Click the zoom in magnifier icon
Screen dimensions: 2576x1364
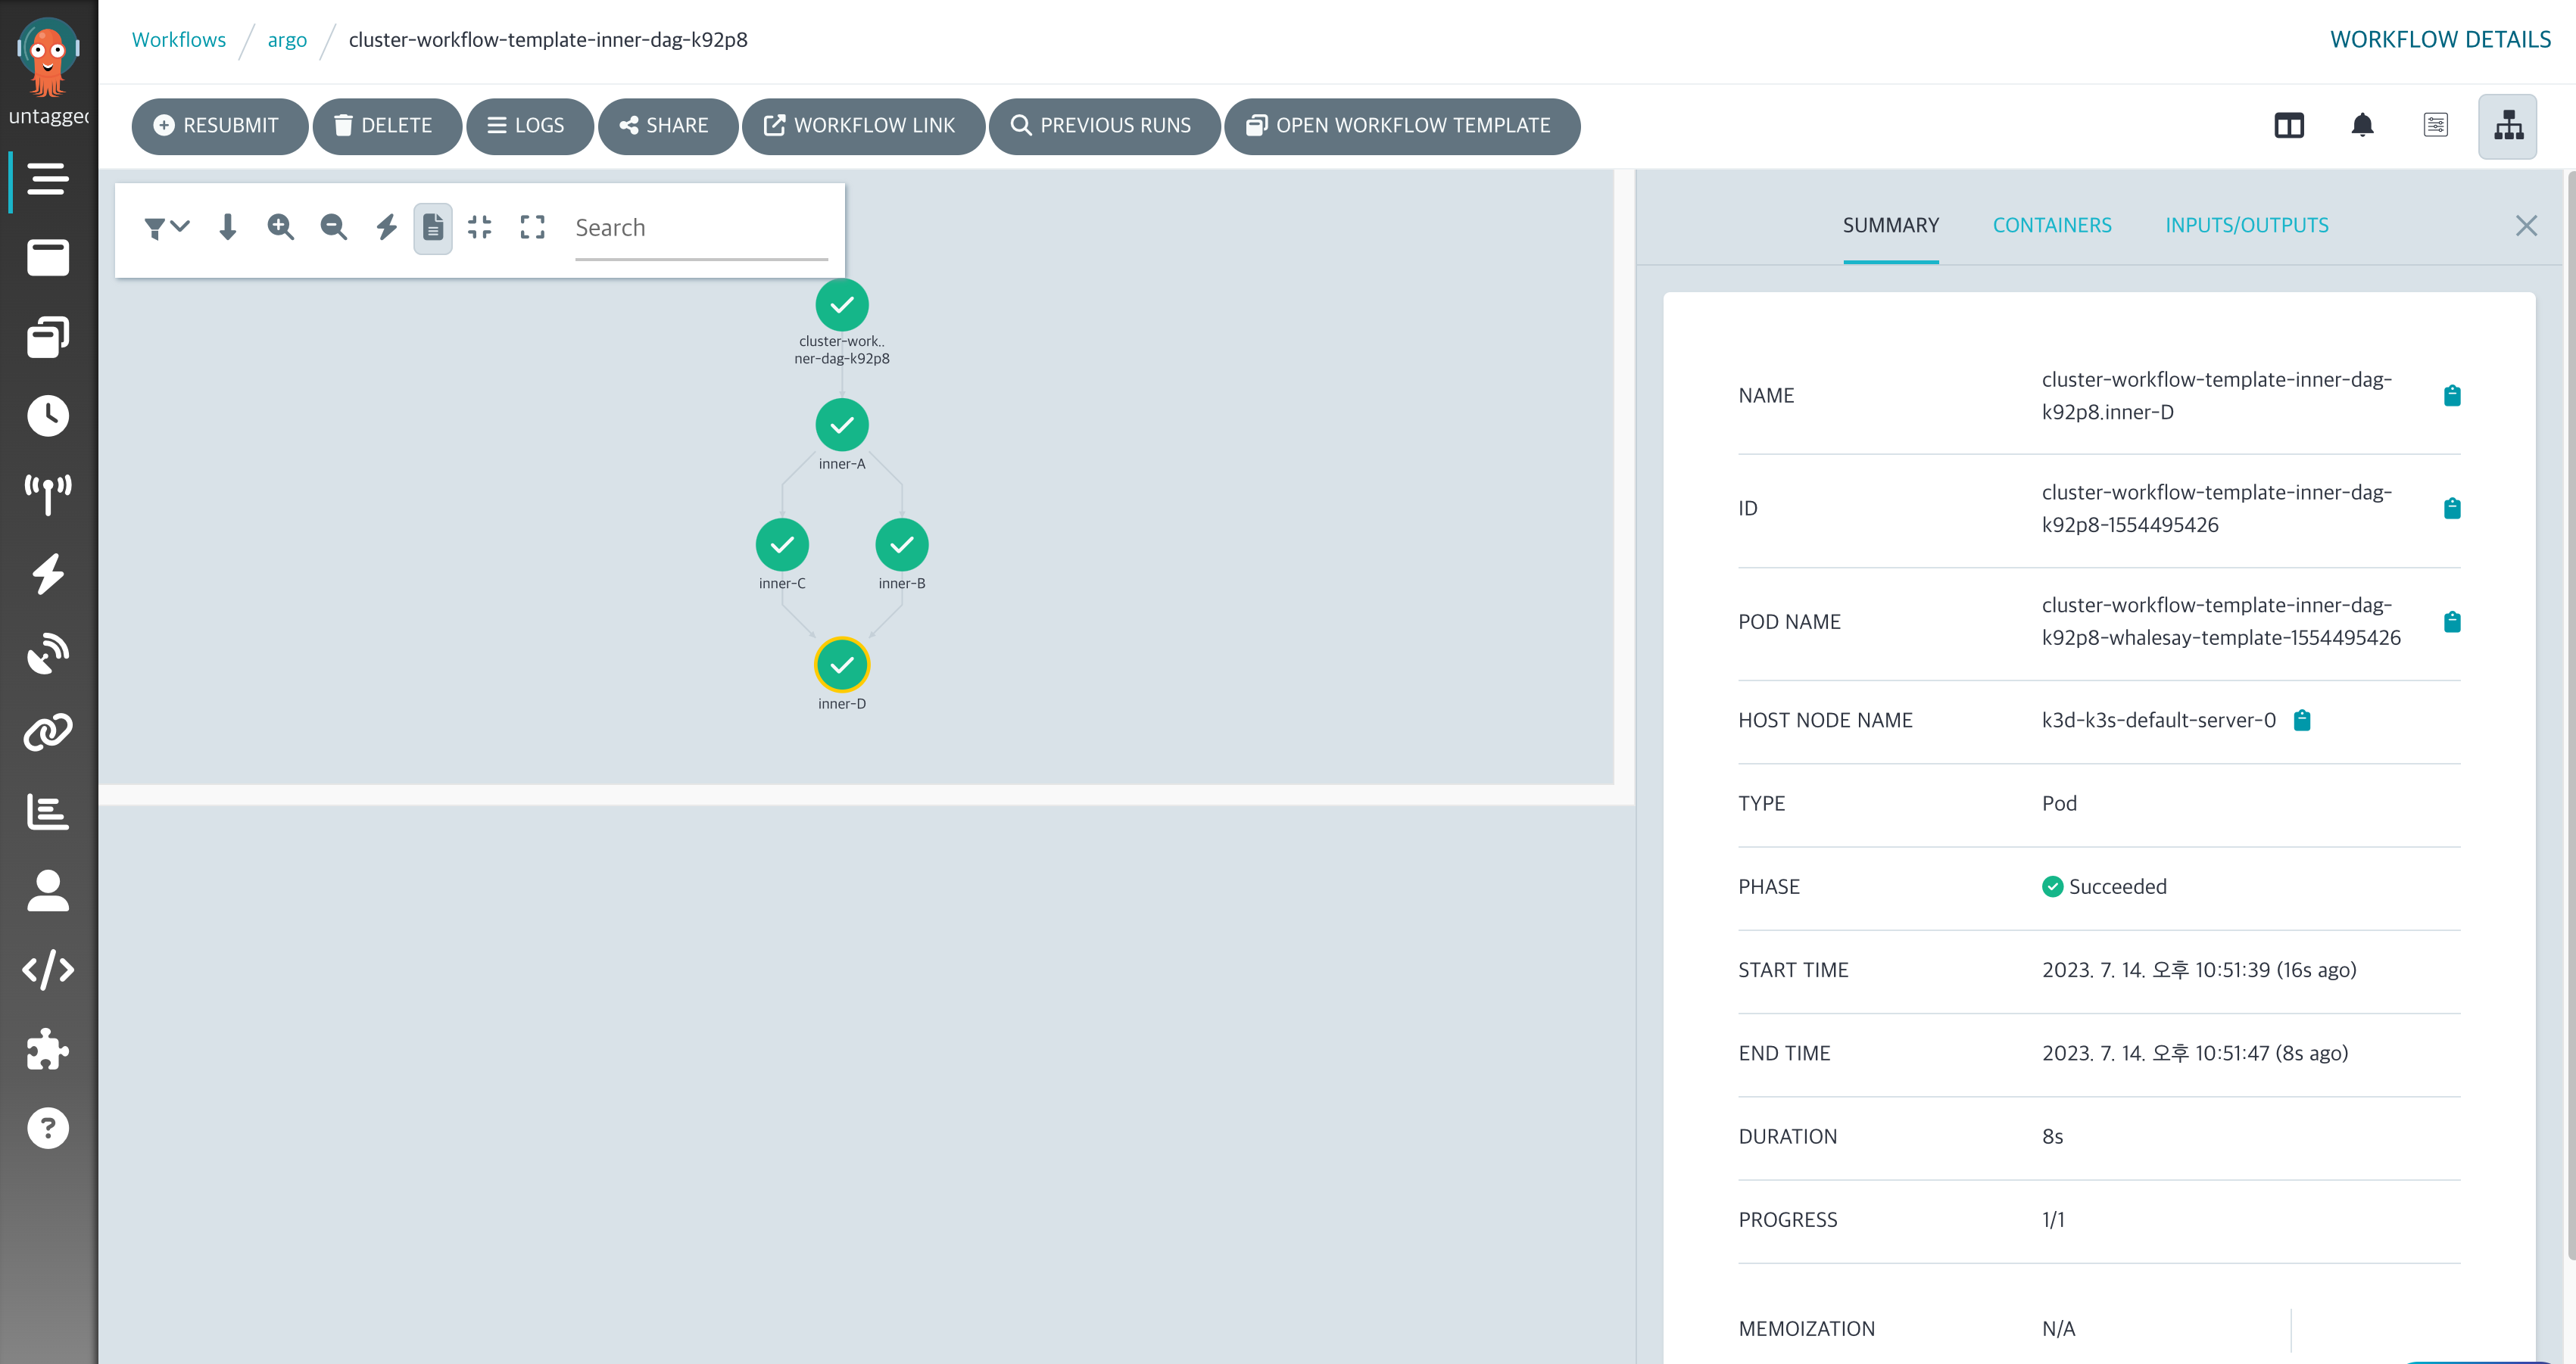(x=280, y=227)
